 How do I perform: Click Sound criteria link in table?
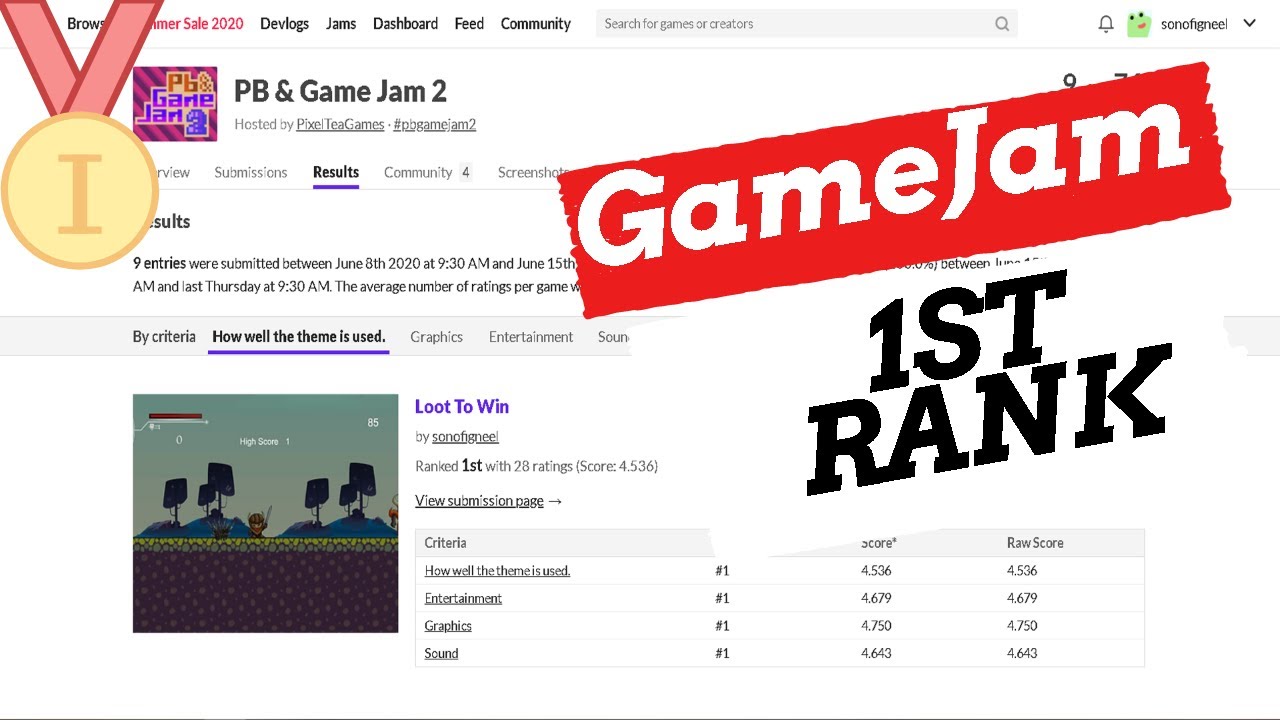pyautogui.click(x=441, y=653)
